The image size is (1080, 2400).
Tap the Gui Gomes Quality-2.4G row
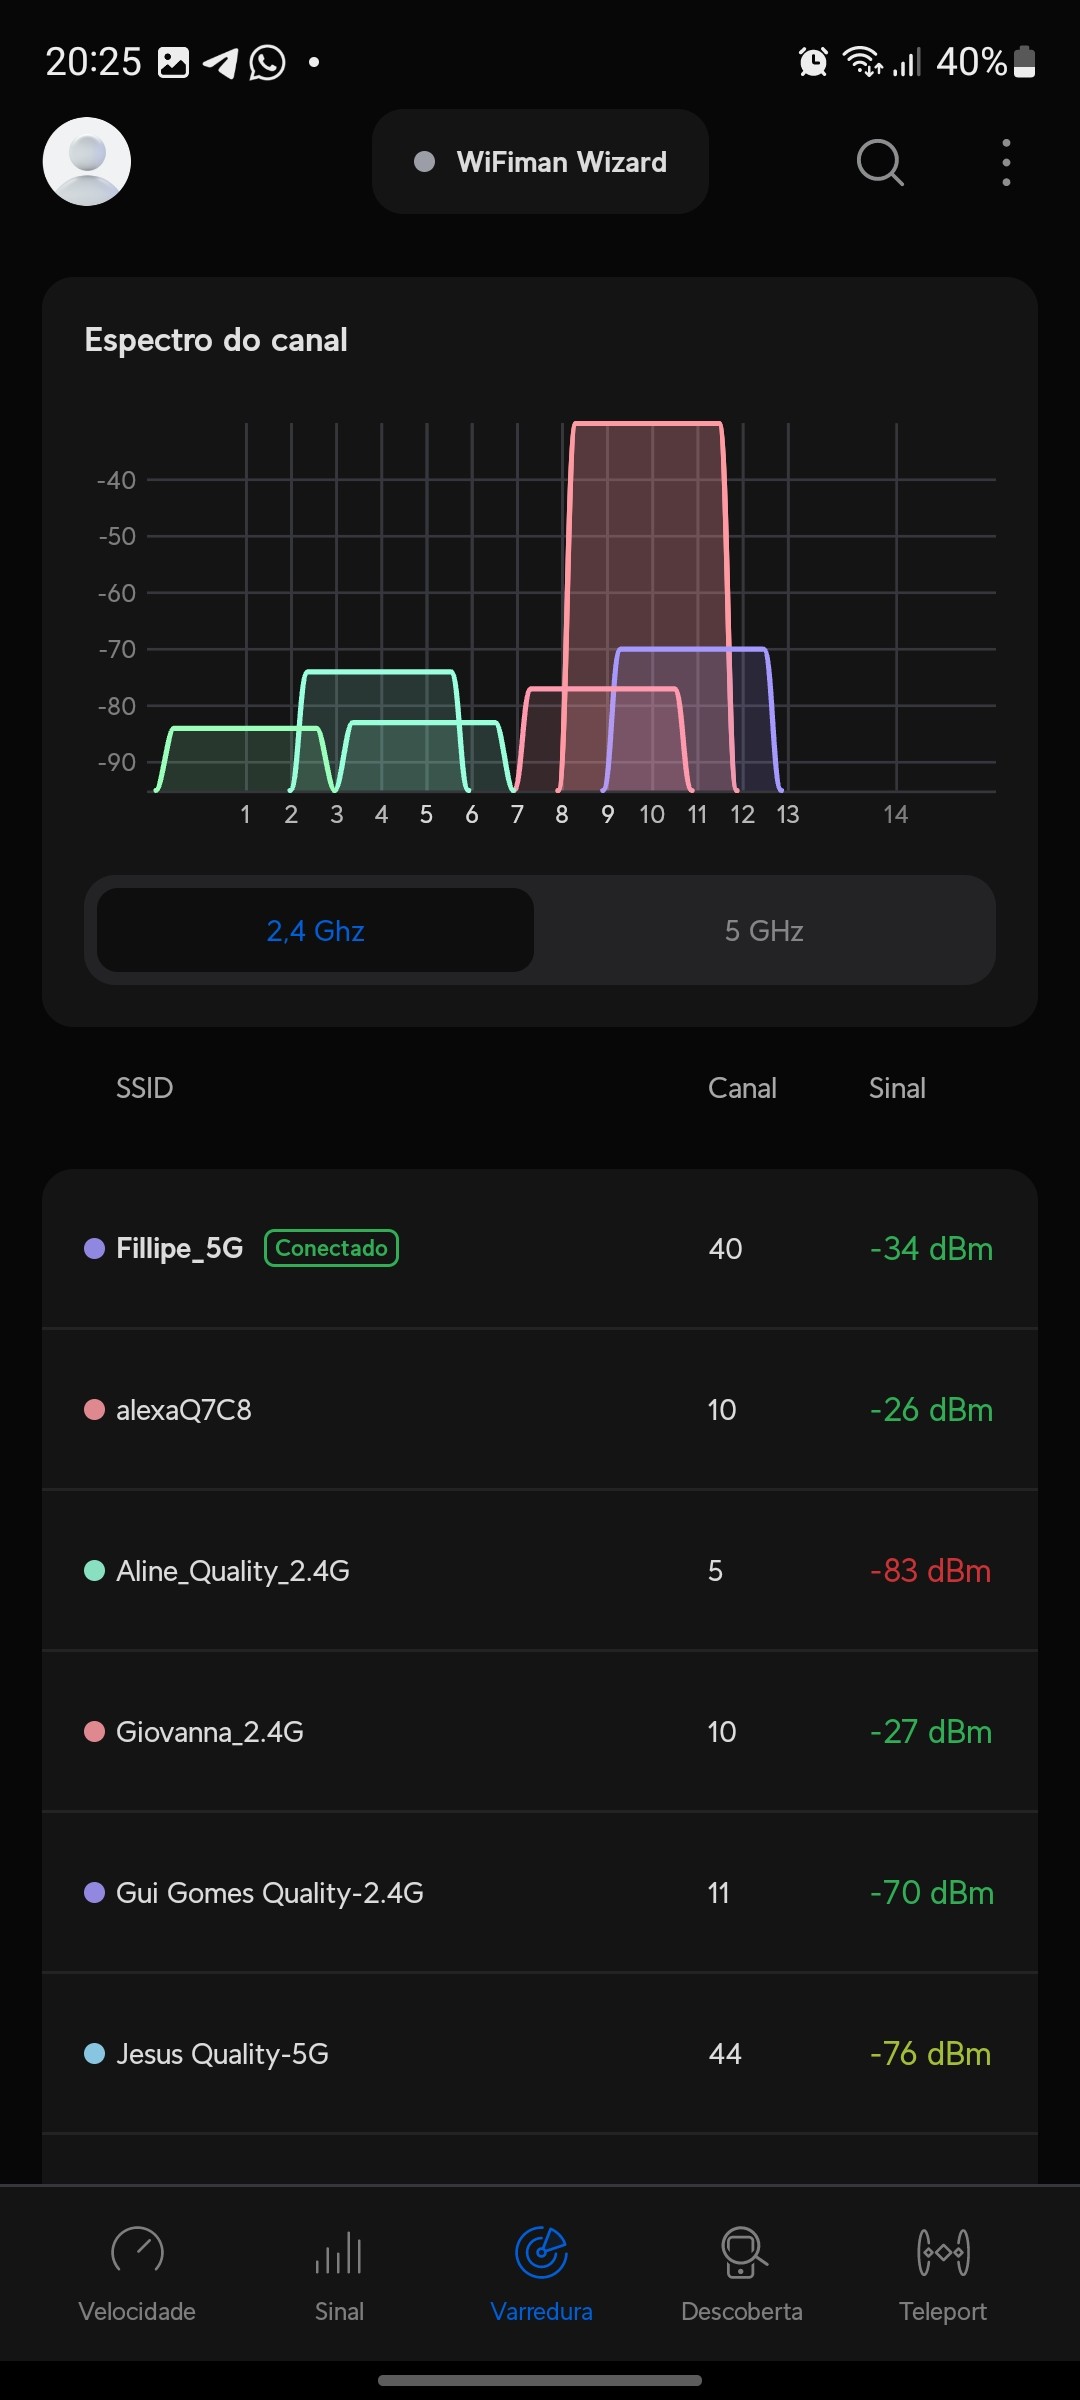tap(540, 1893)
